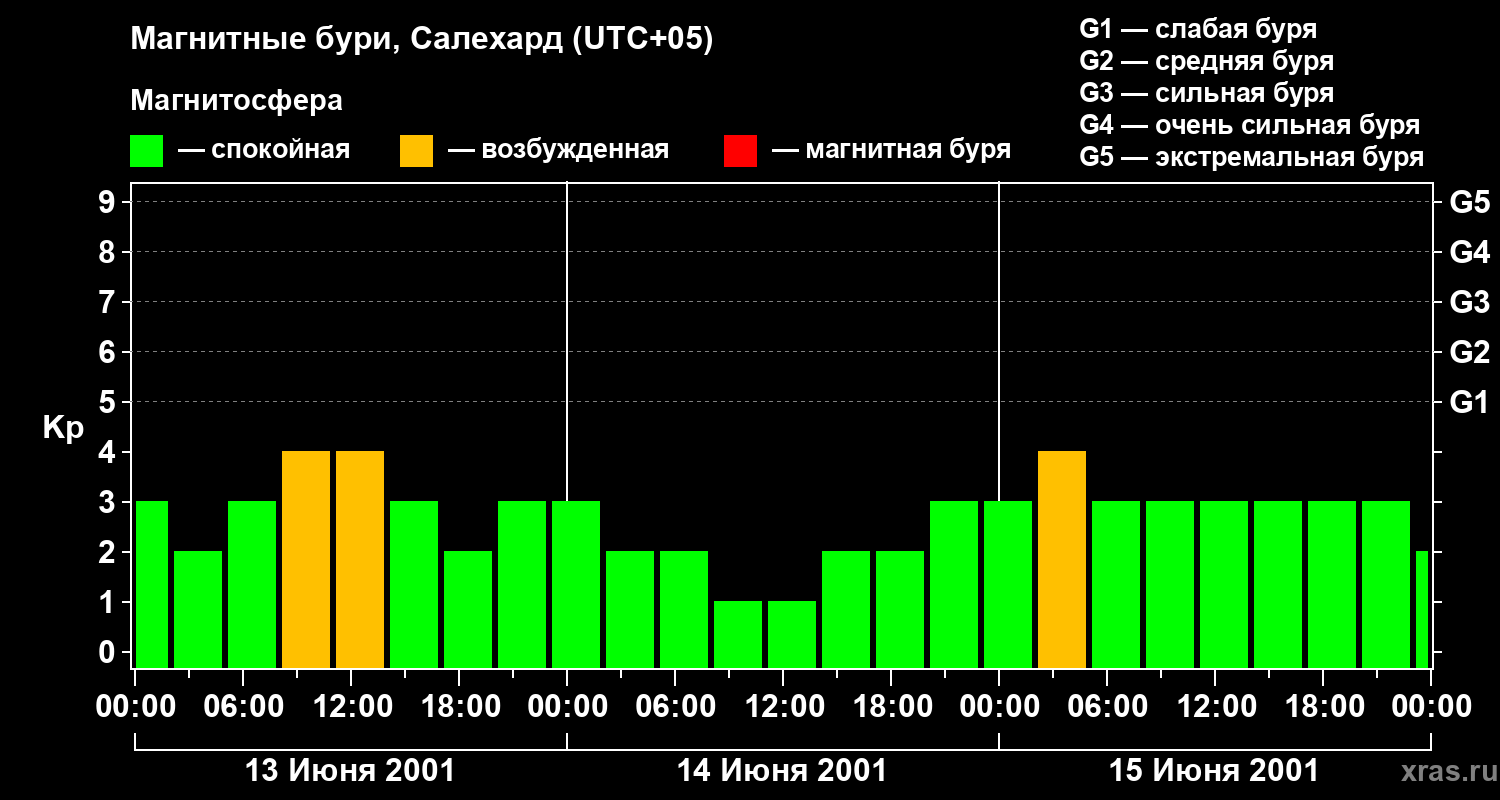Click the Kp 1 bar at 12:00–15:00 on 14 June
1500x800 pixels.
(792, 635)
